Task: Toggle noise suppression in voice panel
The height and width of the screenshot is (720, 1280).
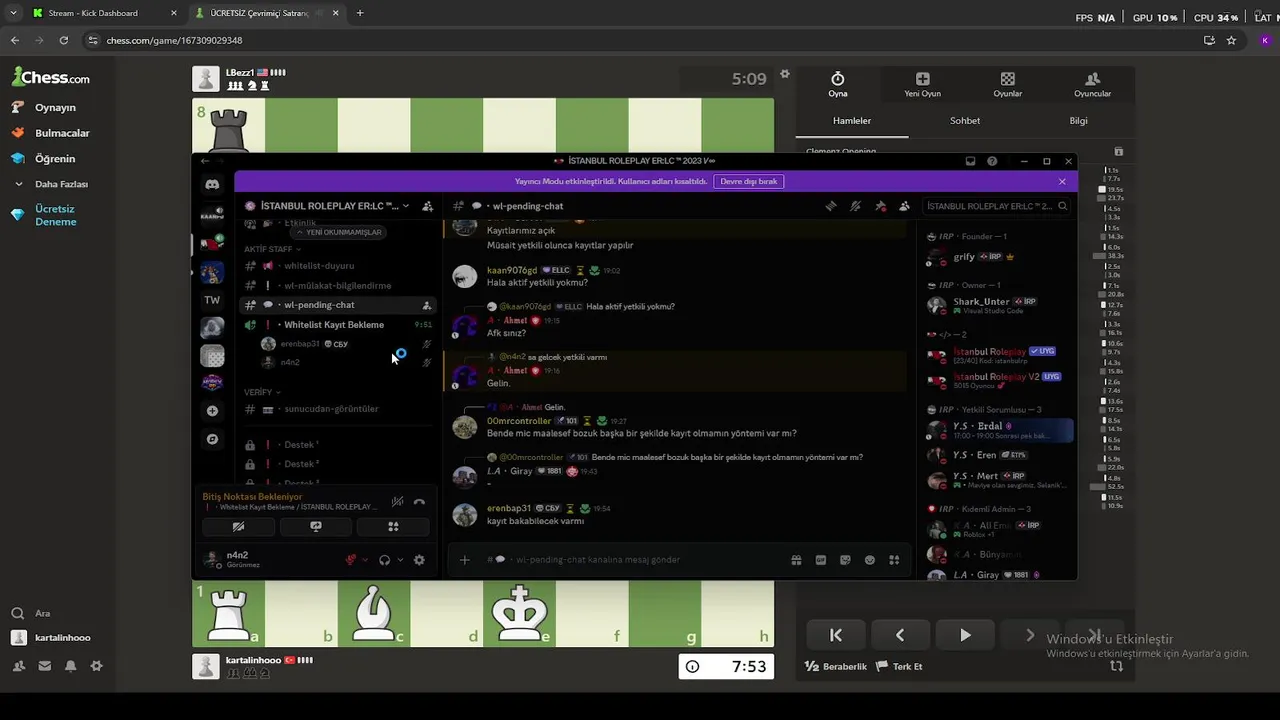Action: coord(397,502)
